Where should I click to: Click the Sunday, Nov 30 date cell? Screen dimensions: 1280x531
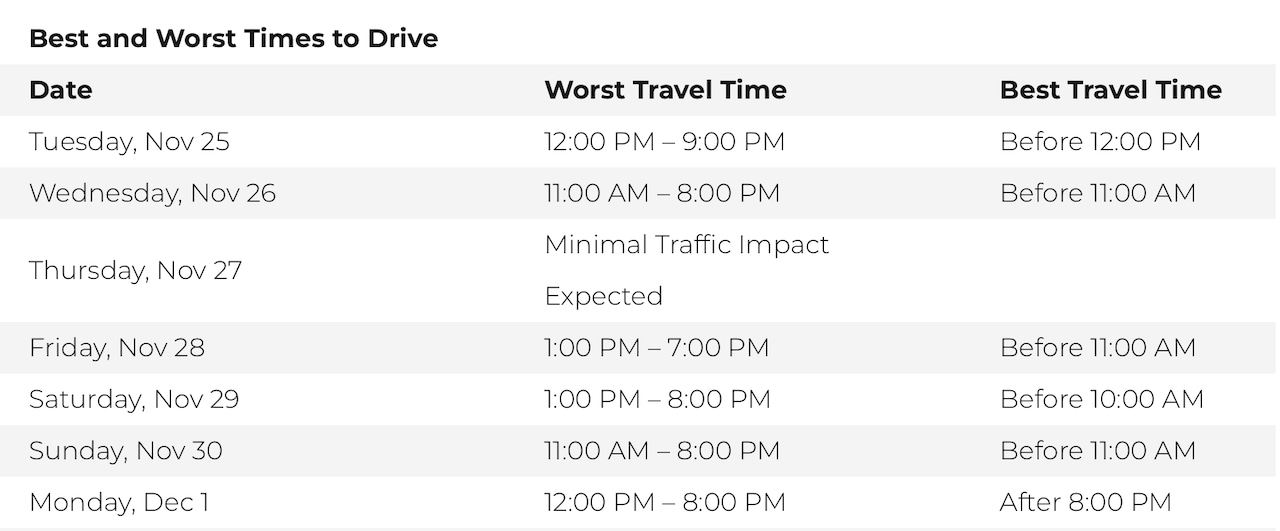(x=125, y=451)
